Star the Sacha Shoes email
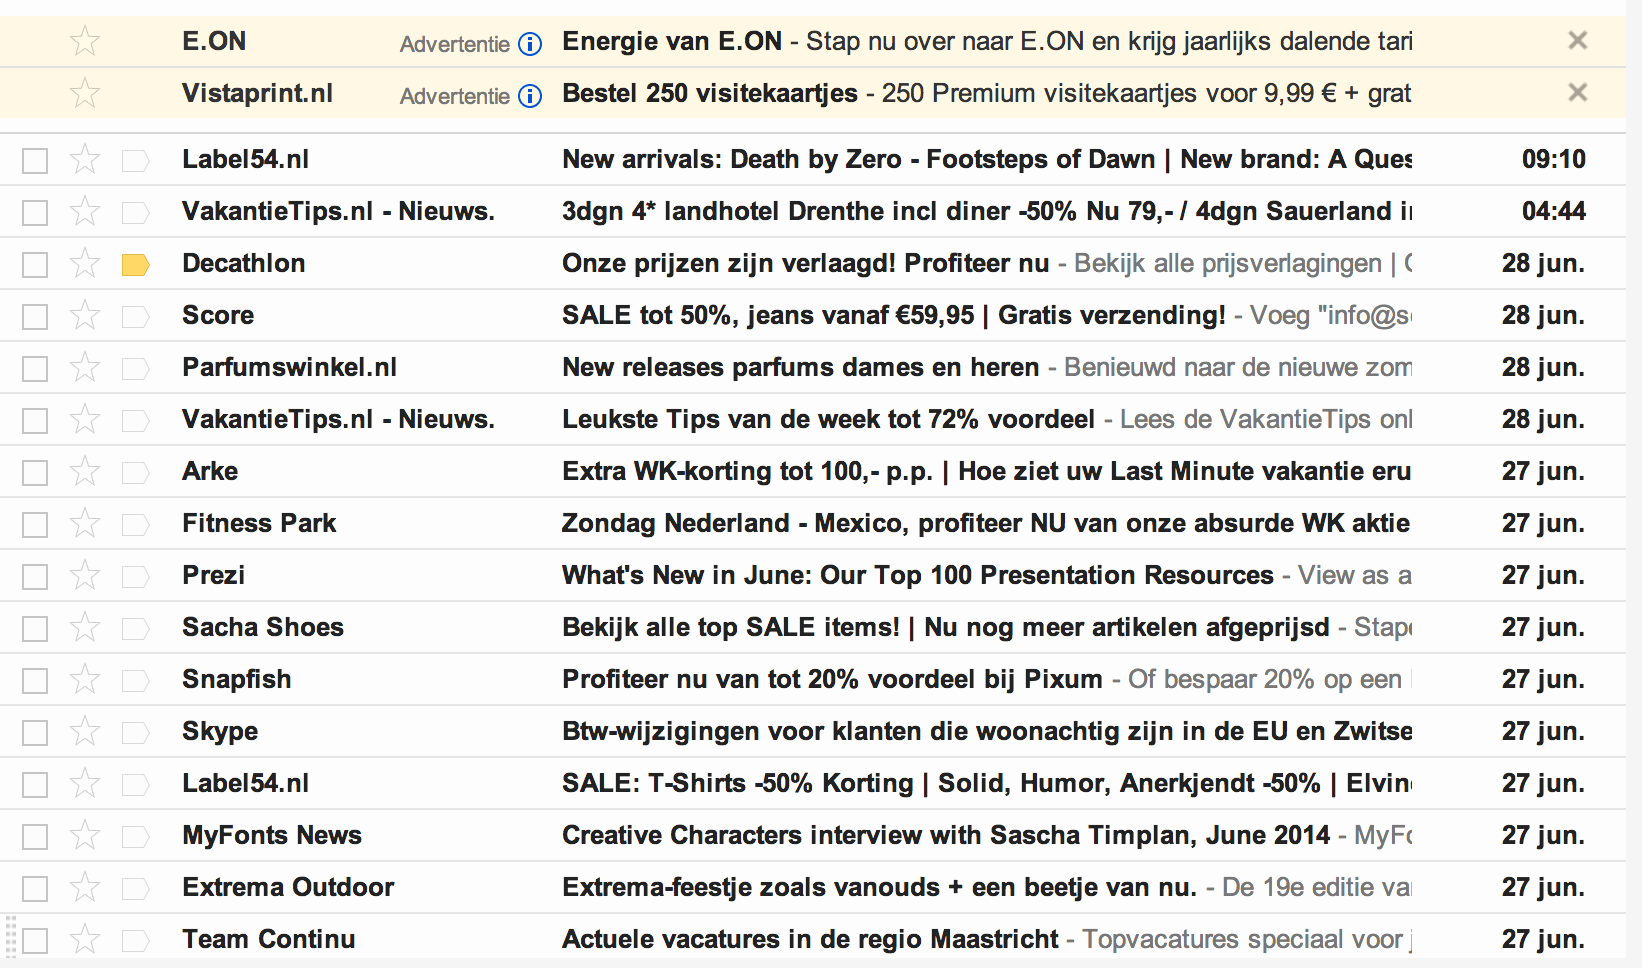Viewport: 1642px width, 968px height. coord(85,627)
